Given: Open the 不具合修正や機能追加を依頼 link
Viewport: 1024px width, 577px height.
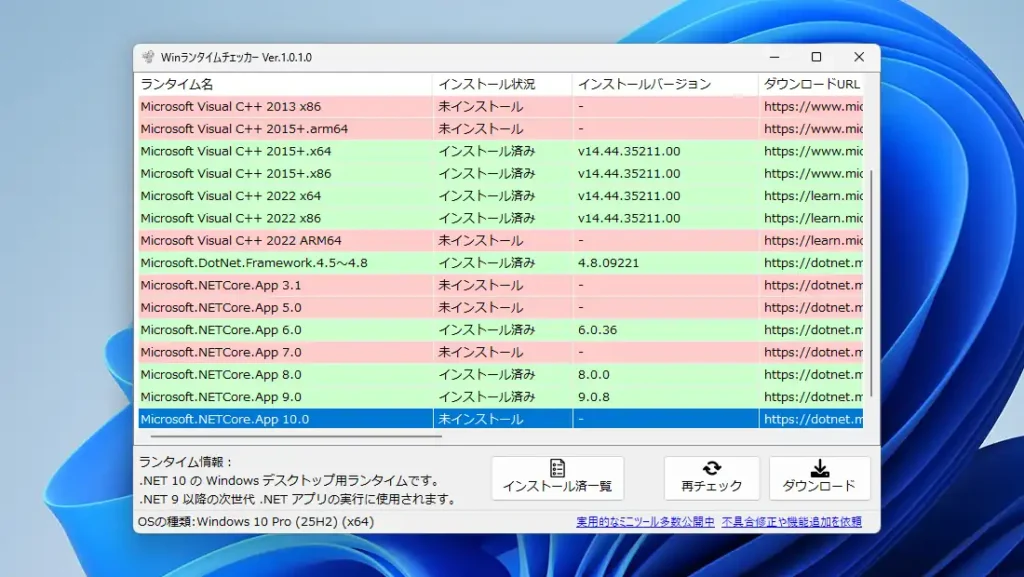Looking at the screenshot, I should coord(791,521).
